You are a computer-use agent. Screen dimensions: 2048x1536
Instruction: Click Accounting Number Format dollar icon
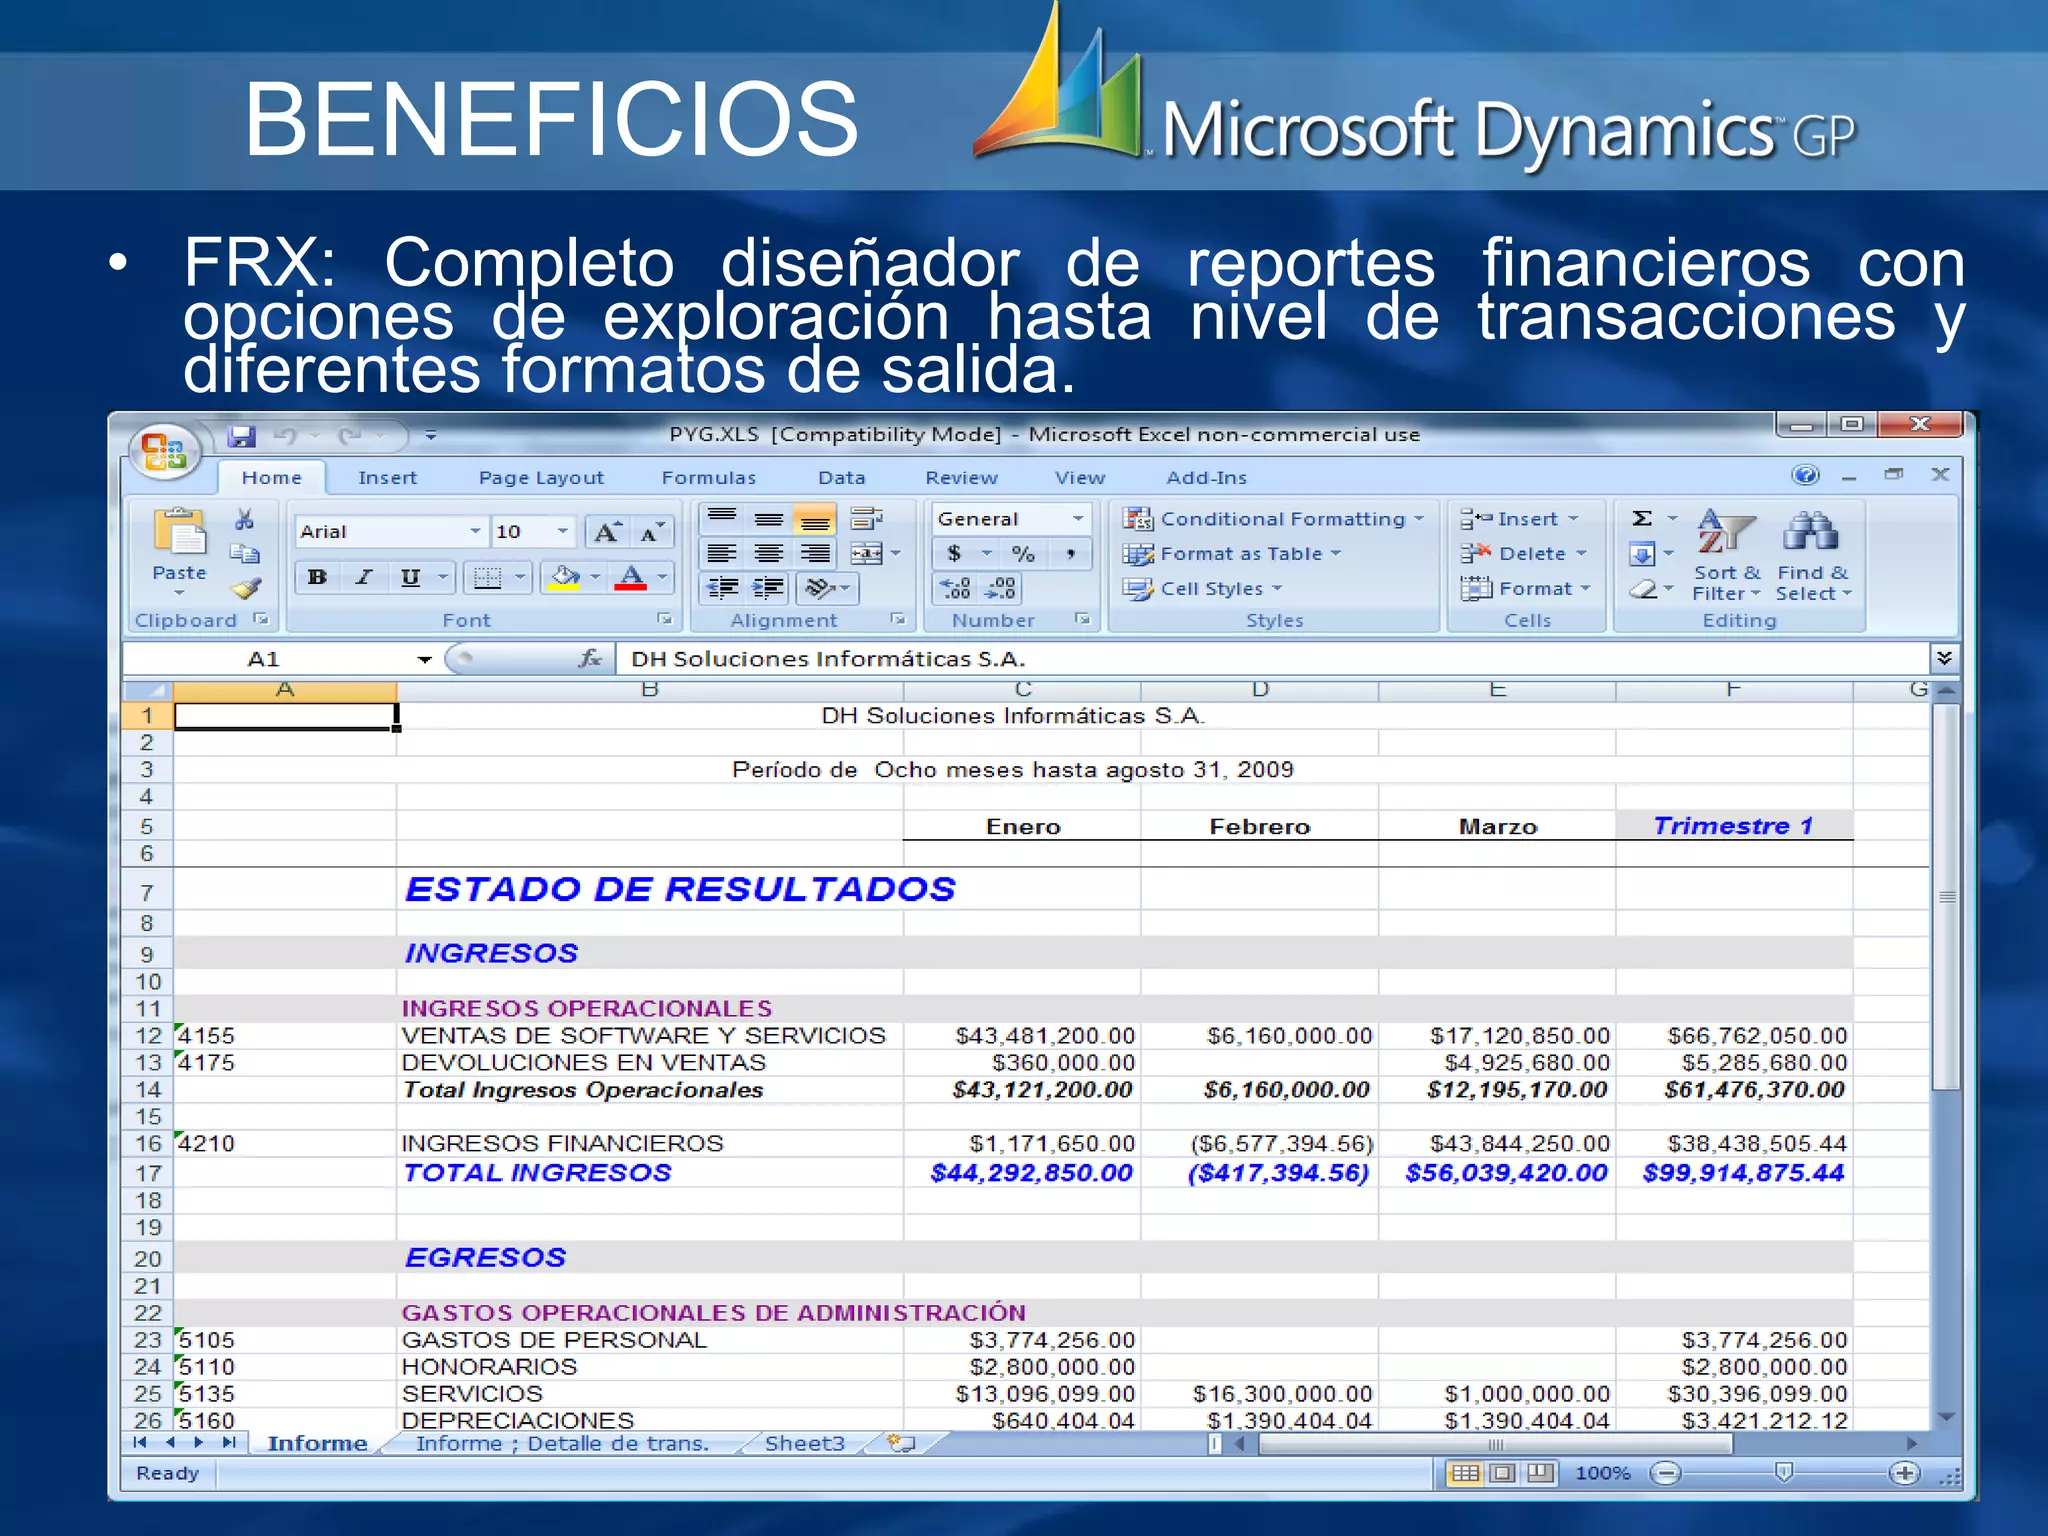coord(954,553)
